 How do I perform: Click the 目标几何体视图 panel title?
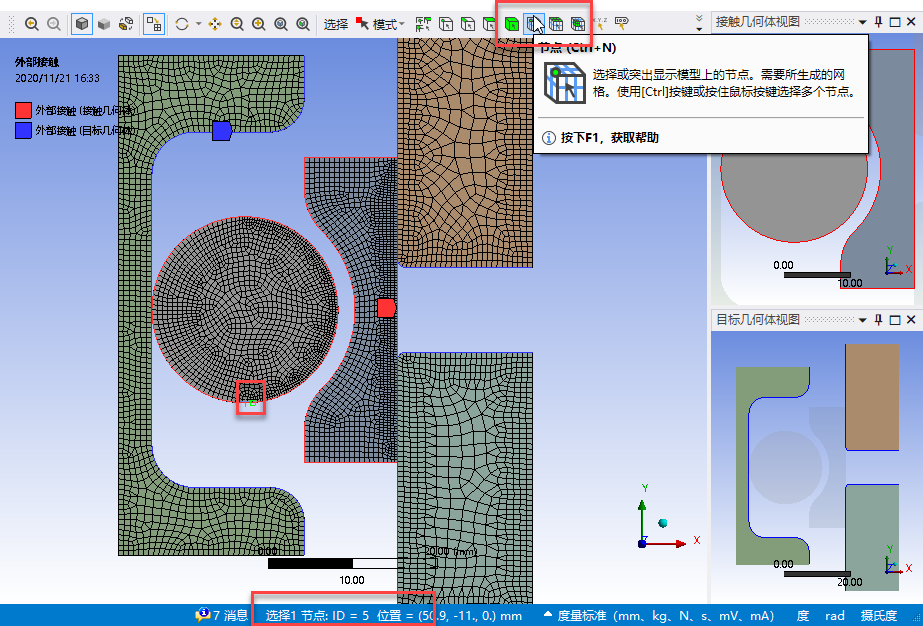click(758, 319)
